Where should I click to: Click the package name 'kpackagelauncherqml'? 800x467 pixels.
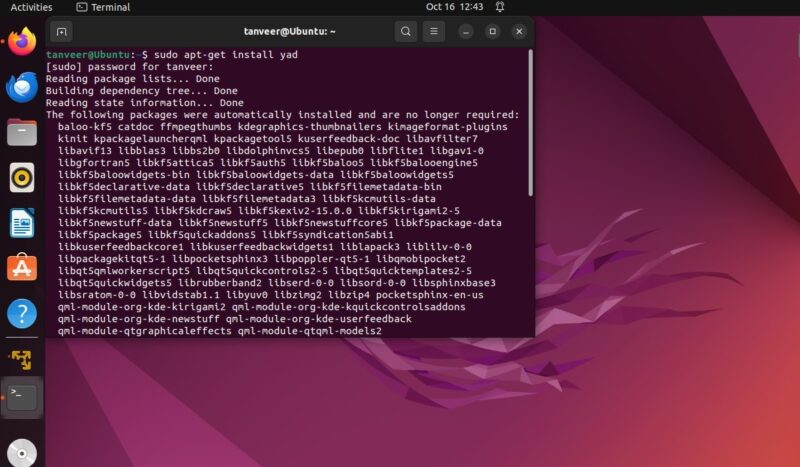coord(151,139)
